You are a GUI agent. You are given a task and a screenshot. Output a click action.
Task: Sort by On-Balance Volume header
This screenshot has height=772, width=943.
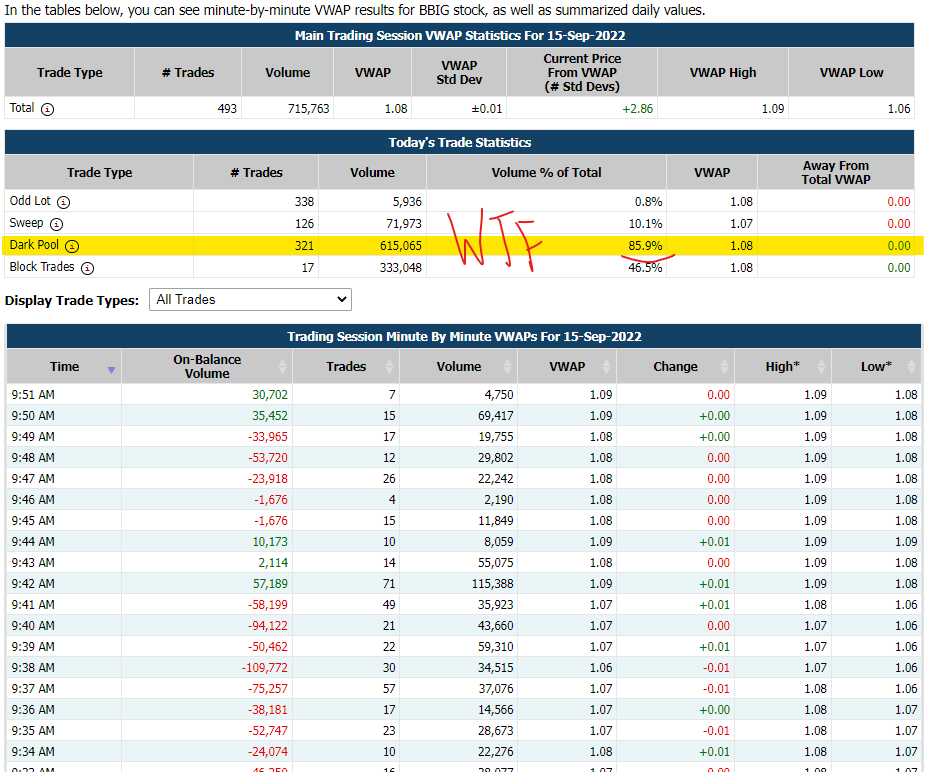tap(207, 367)
